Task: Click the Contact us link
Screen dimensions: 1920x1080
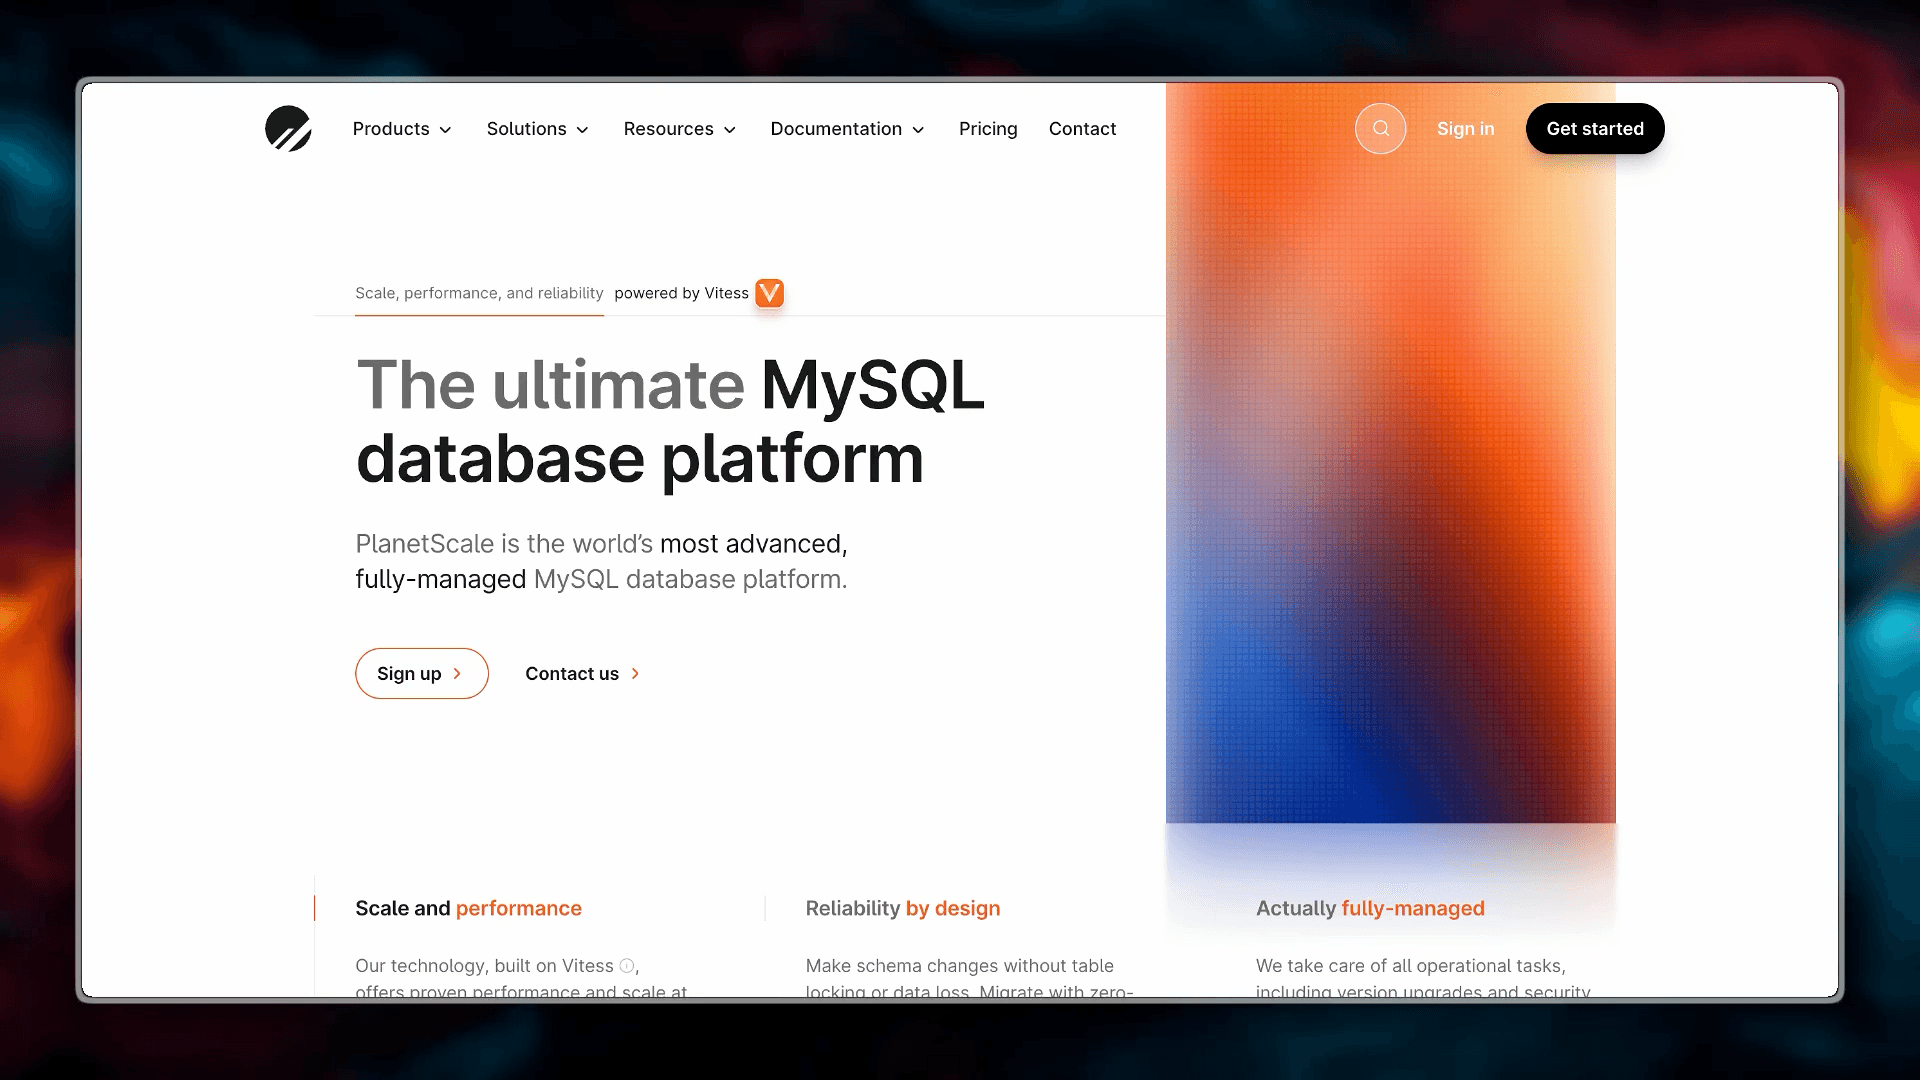Action: coord(583,674)
